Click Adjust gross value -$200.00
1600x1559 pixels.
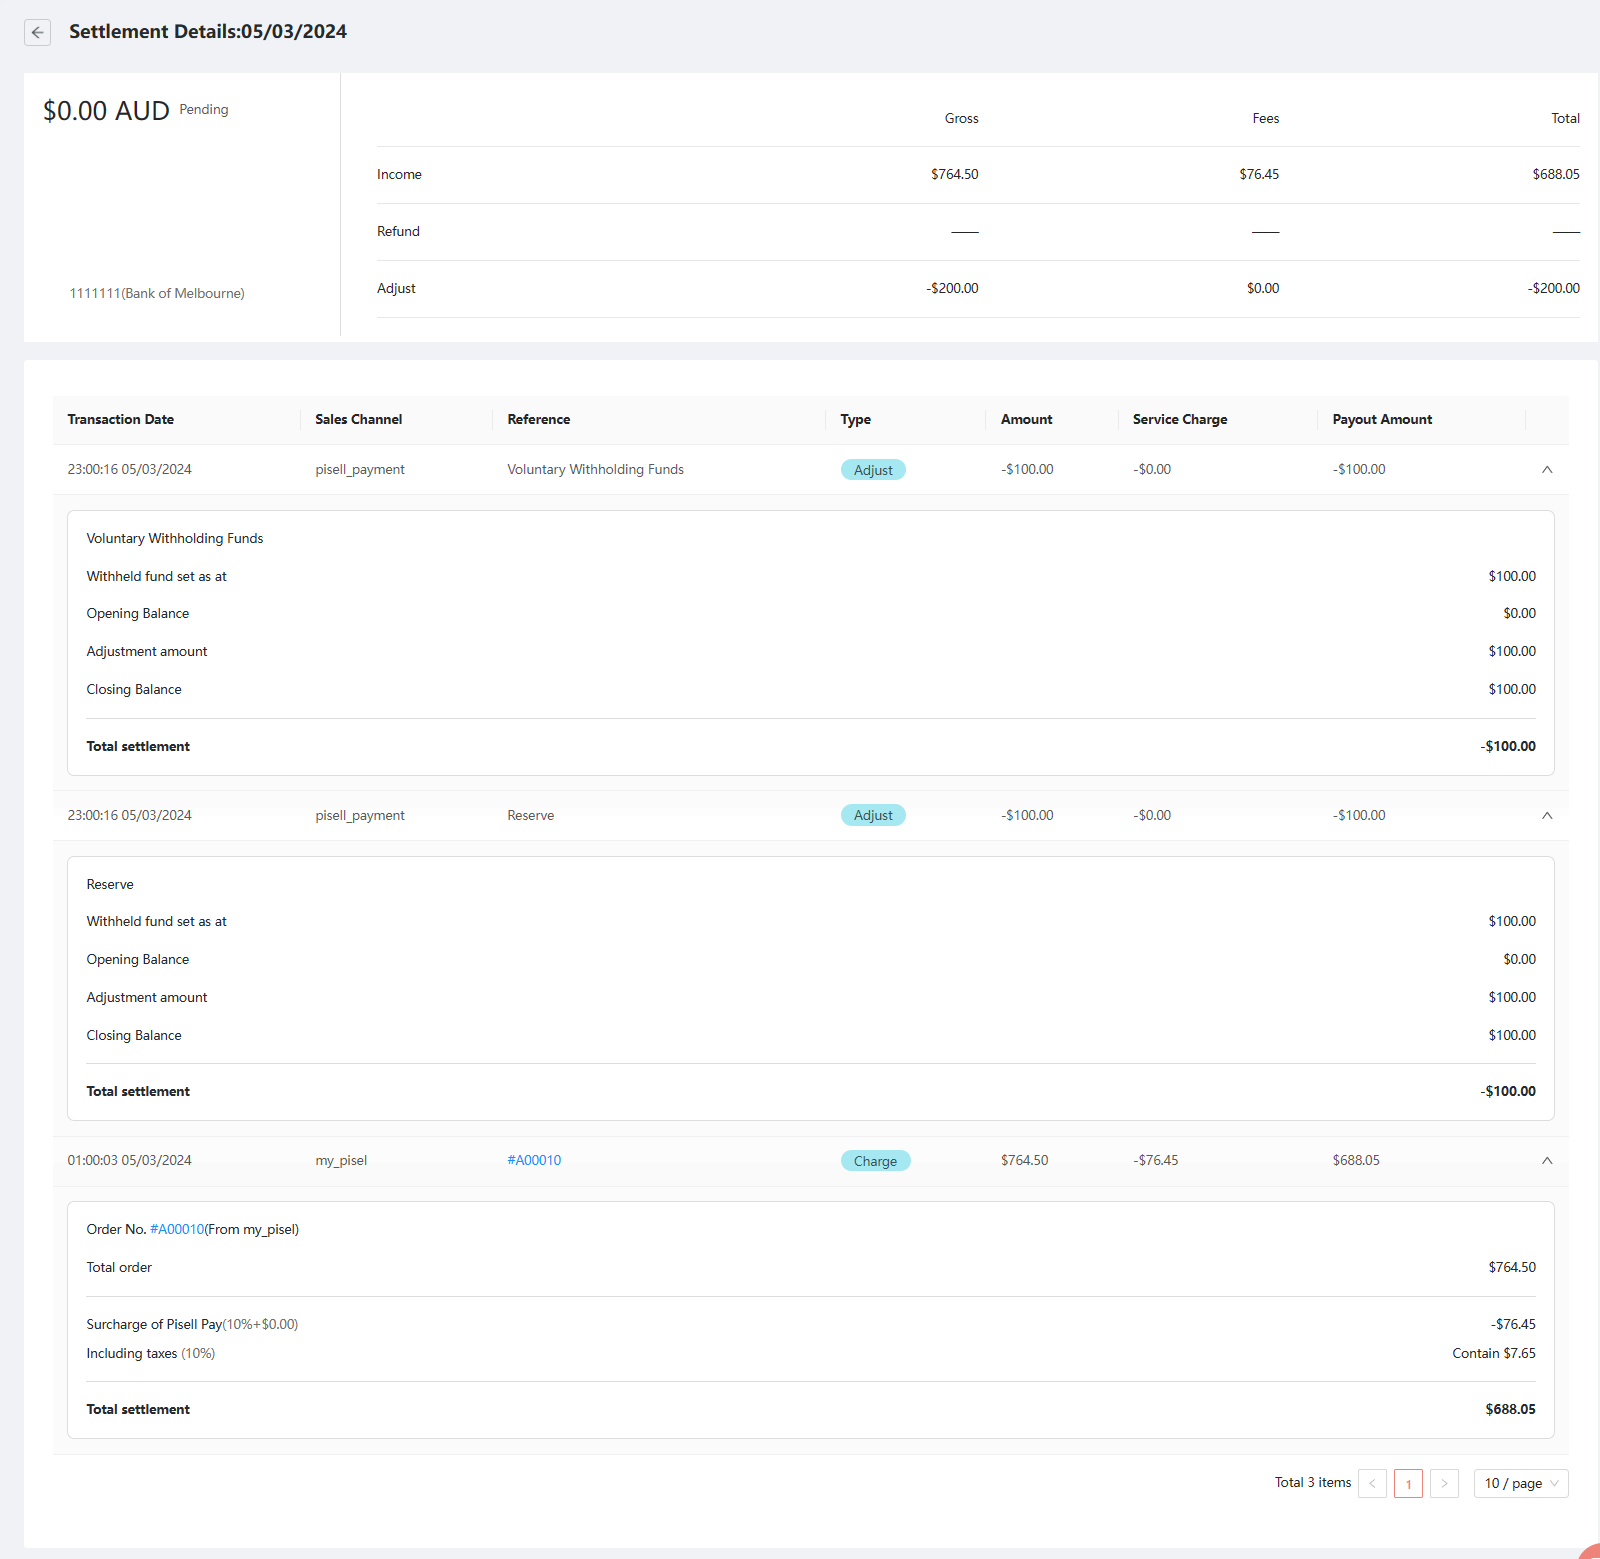[x=952, y=289]
